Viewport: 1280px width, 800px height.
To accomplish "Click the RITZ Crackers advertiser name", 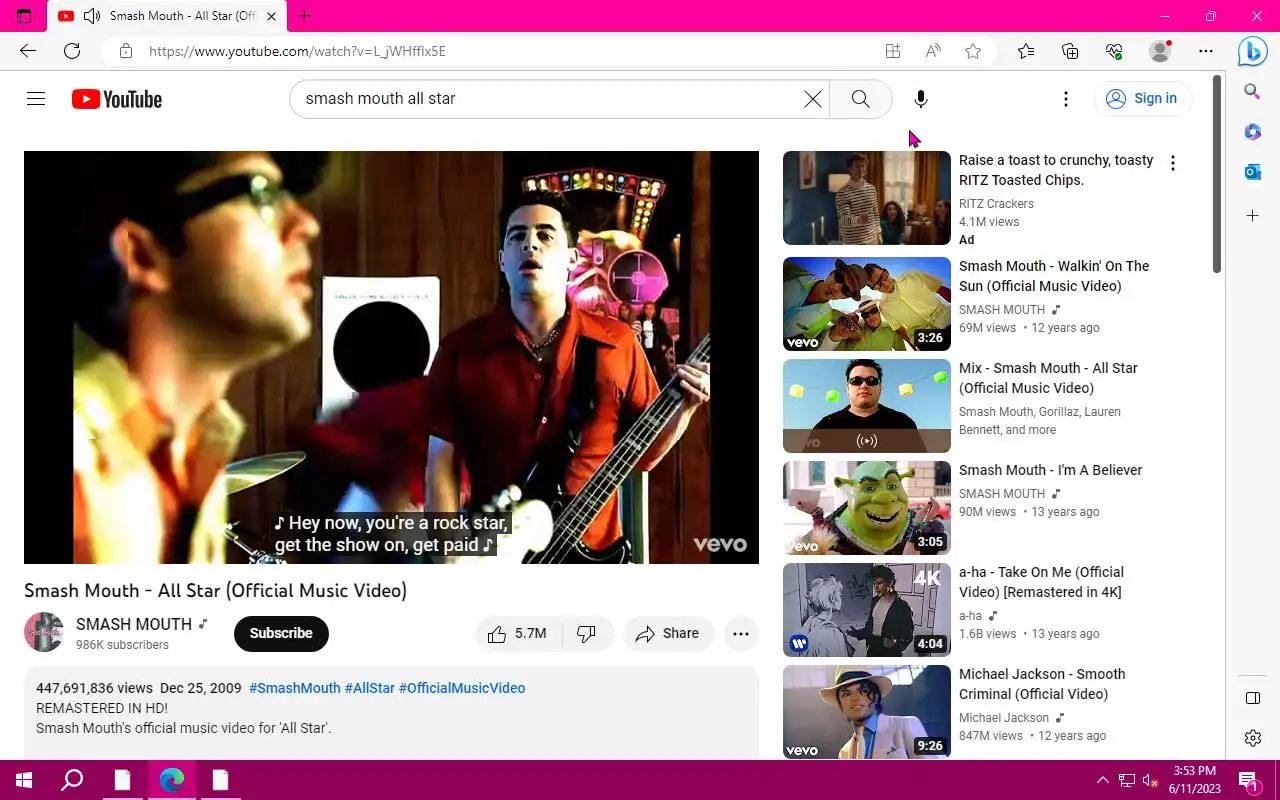I will click(996, 204).
